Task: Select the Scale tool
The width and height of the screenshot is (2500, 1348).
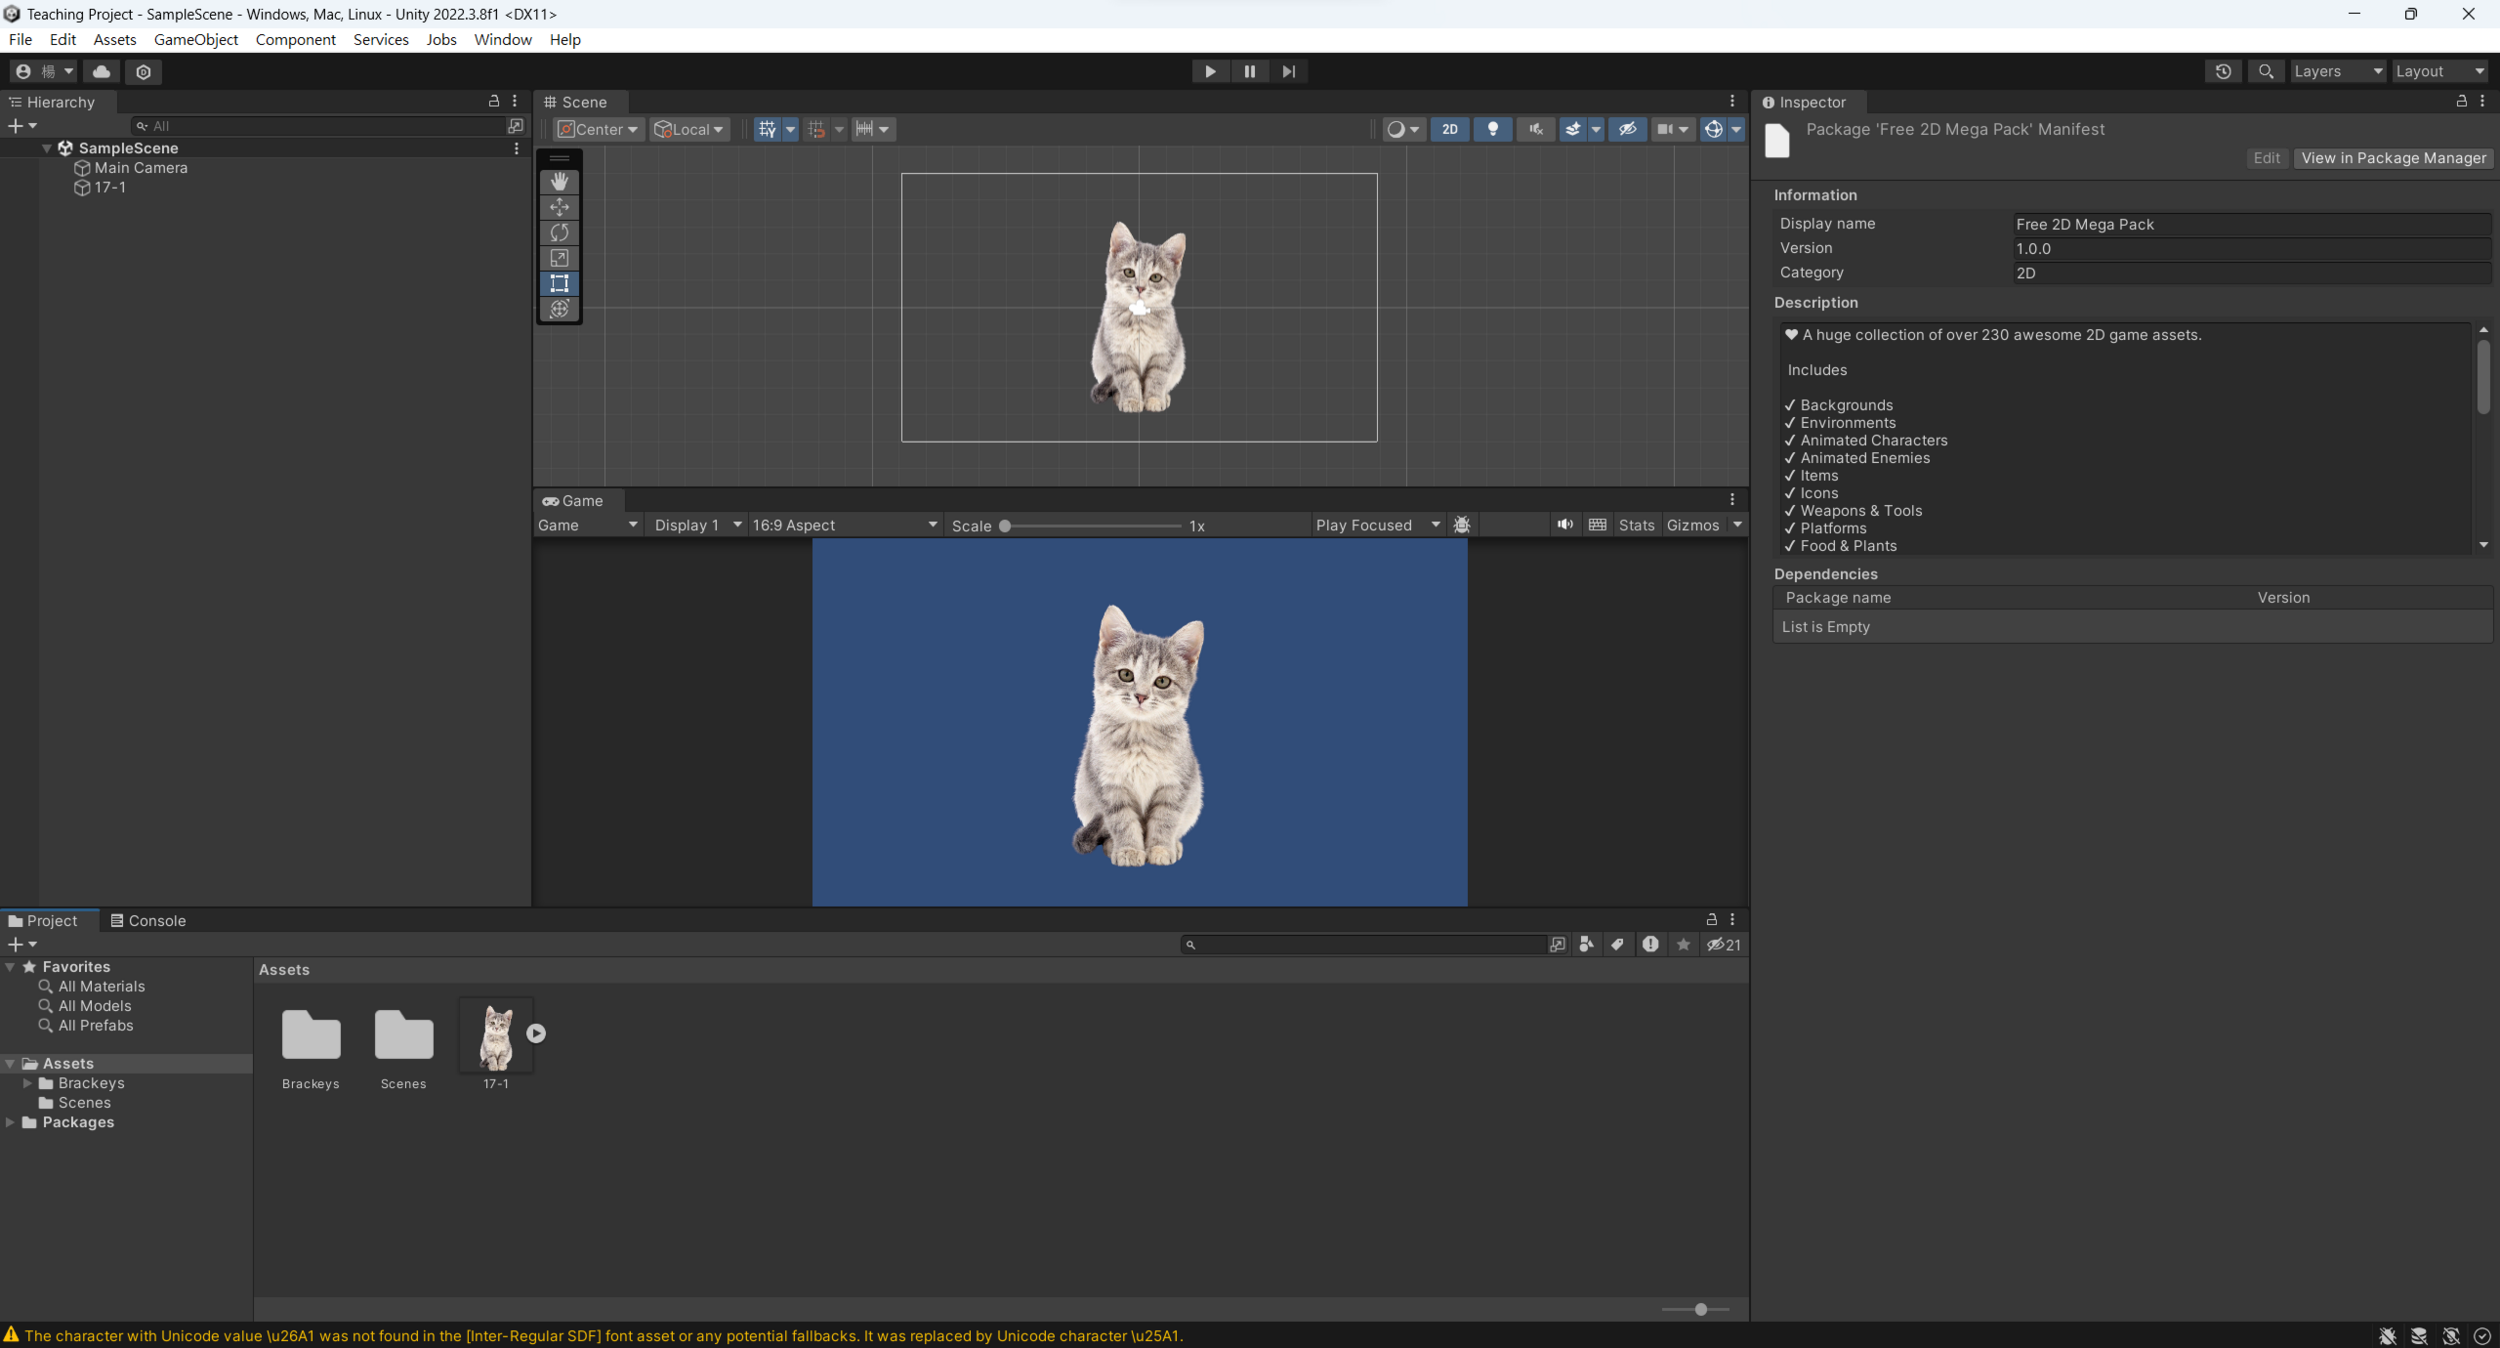Action: point(559,258)
